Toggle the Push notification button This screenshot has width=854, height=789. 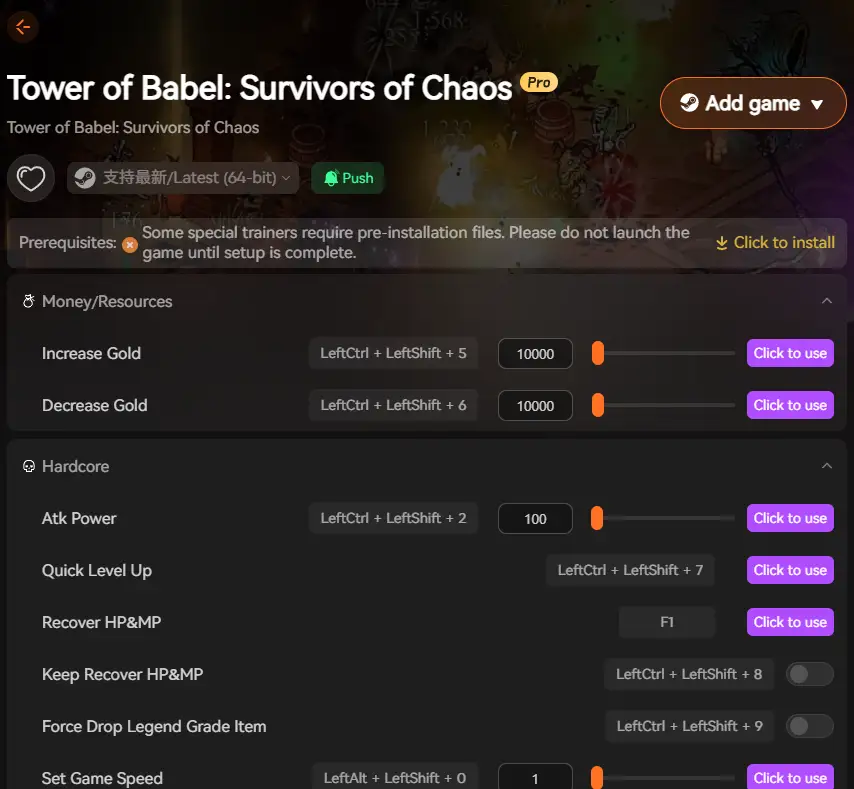tap(347, 177)
